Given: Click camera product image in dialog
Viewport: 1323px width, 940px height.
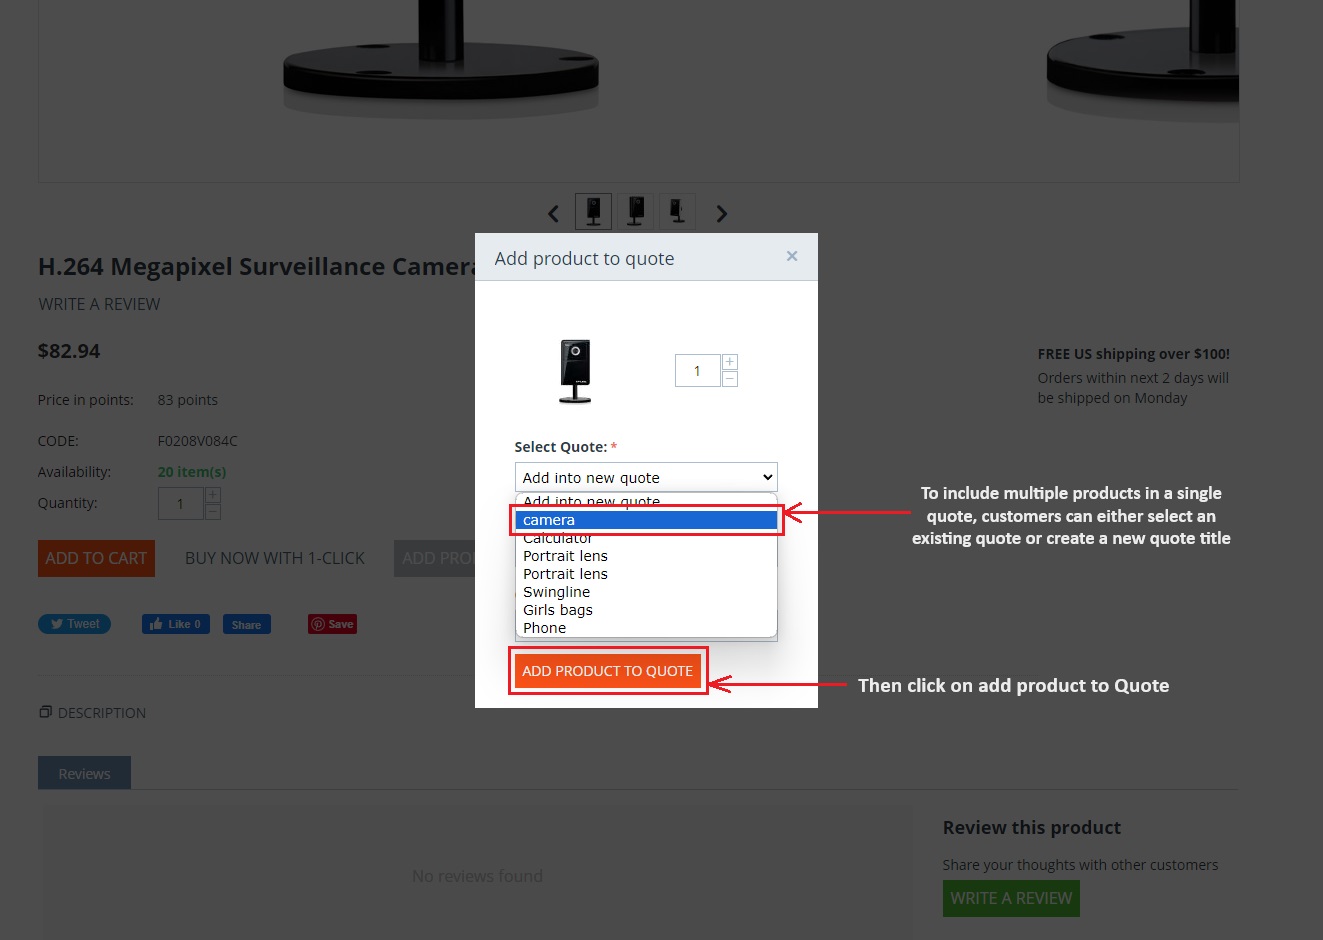Looking at the screenshot, I should [575, 371].
